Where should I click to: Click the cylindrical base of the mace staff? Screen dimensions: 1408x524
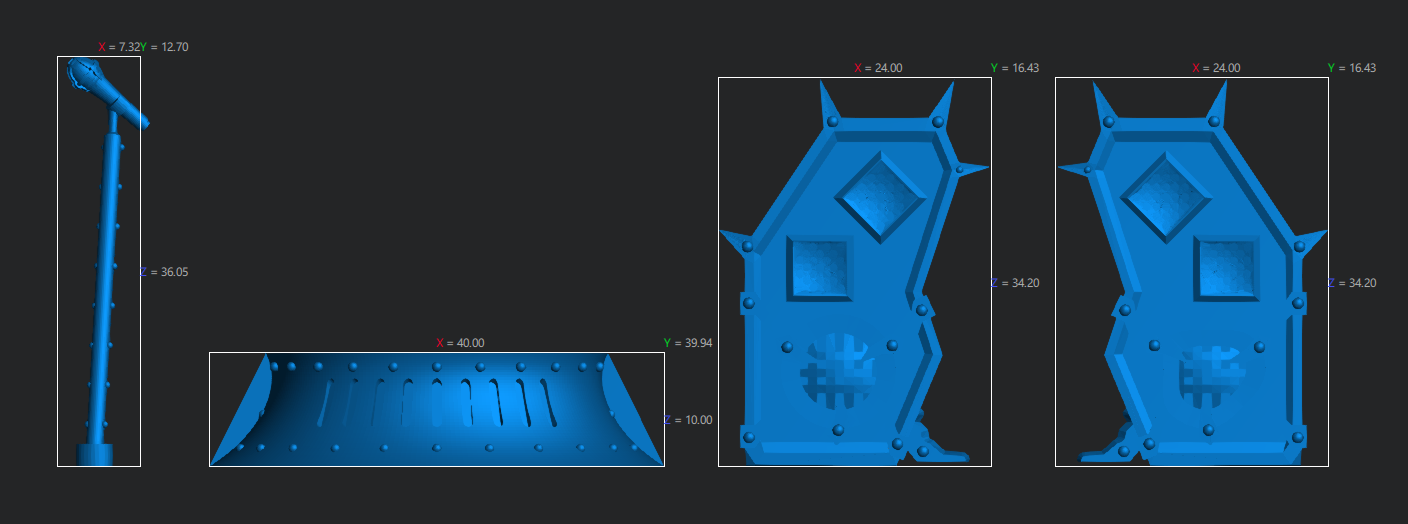[97, 454]
